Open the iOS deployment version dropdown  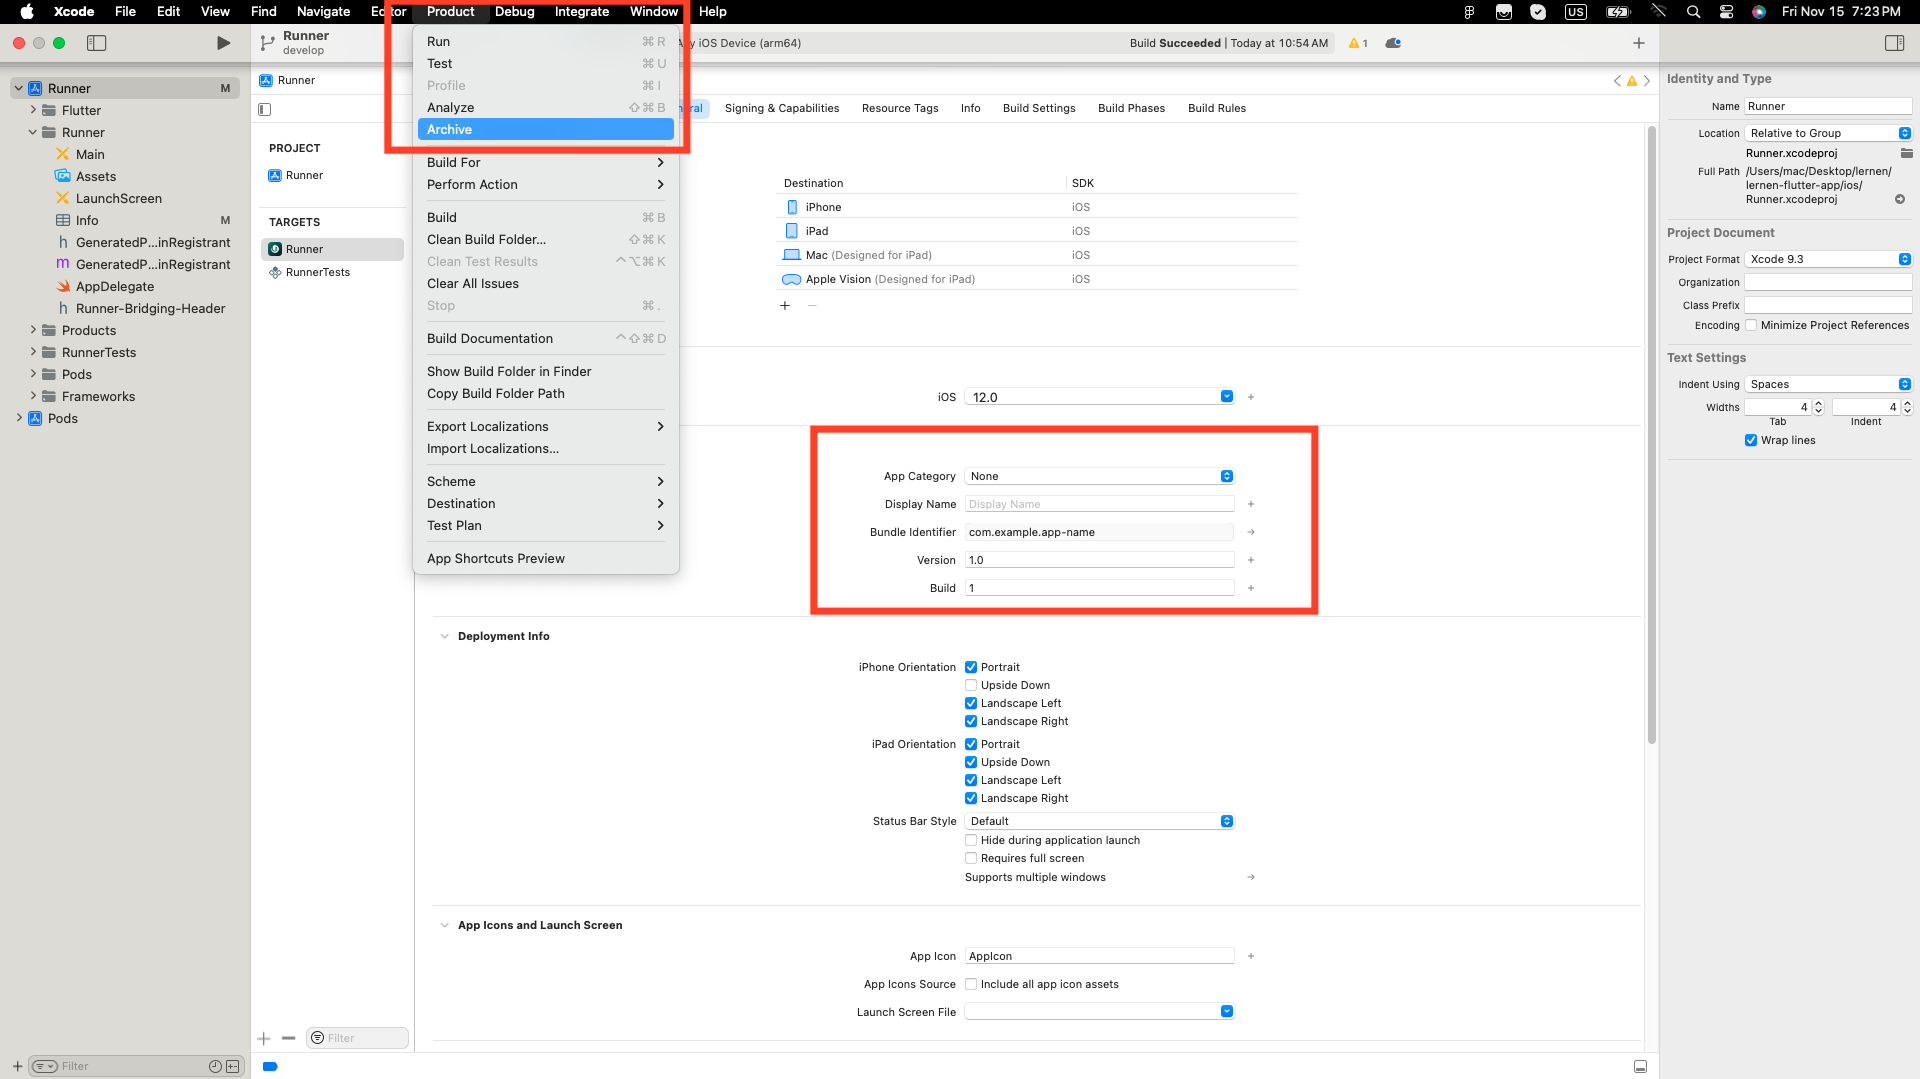[x=1100, y=397]
